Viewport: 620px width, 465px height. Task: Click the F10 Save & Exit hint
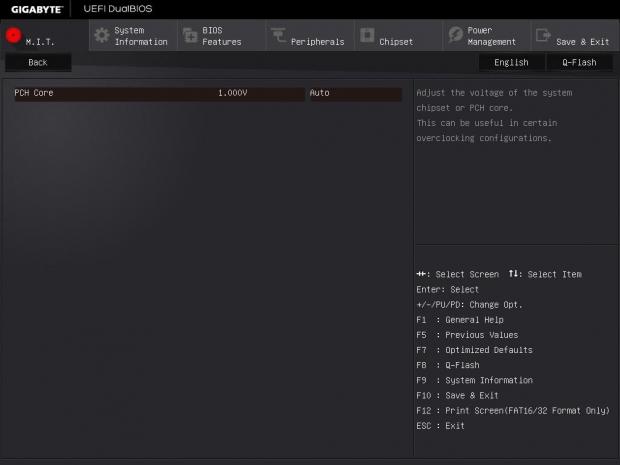click(457, 395)
